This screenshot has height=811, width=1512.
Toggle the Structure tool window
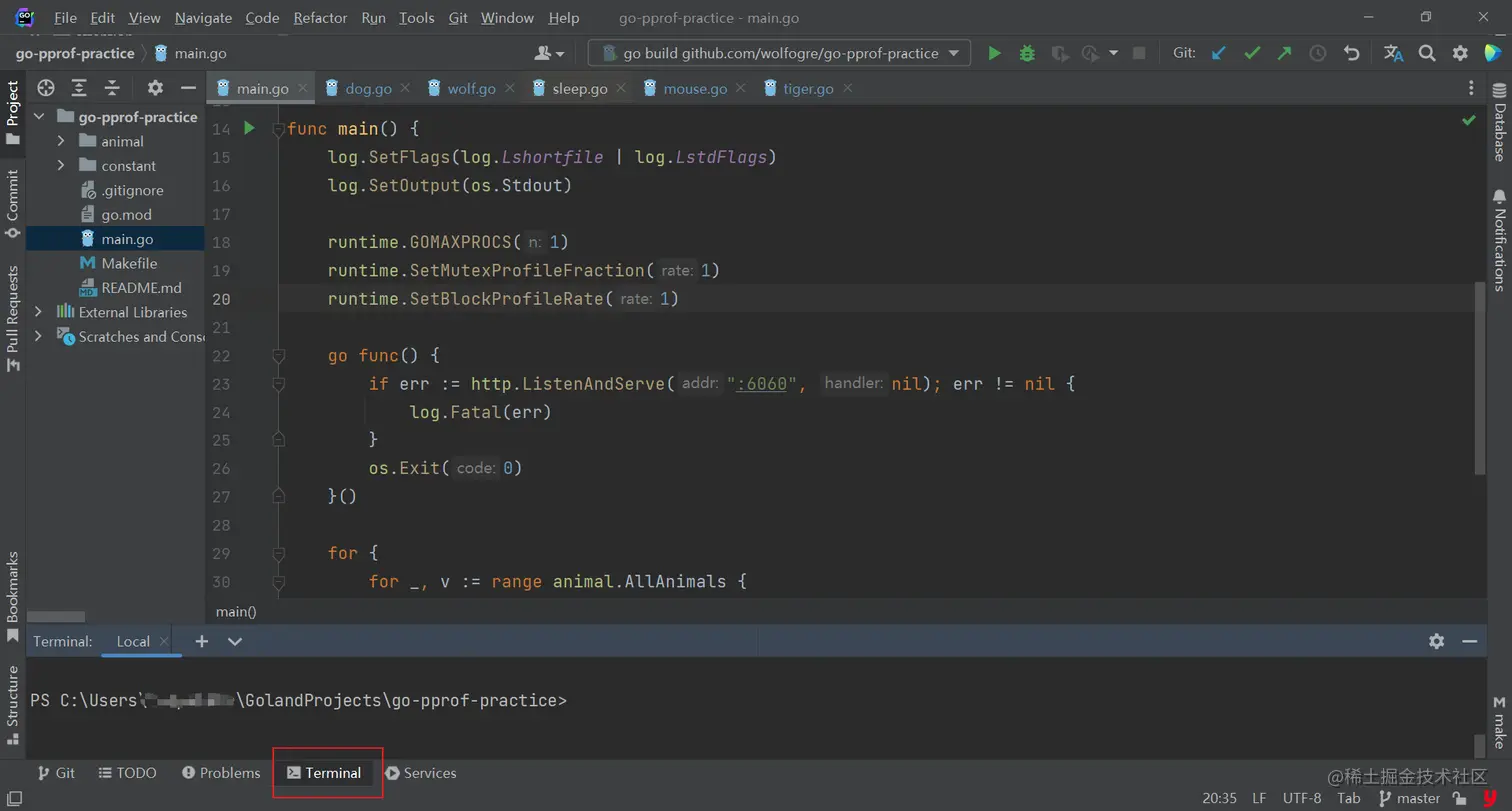[x=12, y=705]
